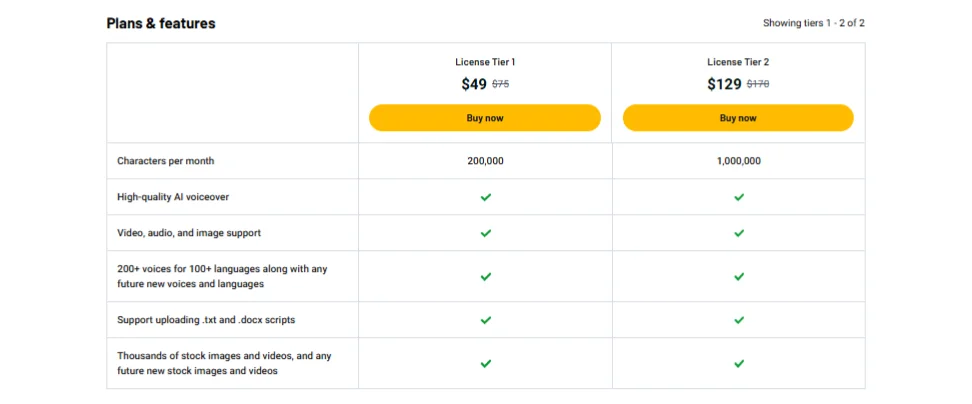Viewport: 972px width, 404px height.
Task: Click Tier 1 200+ voices checkmark
Action: 486,276
